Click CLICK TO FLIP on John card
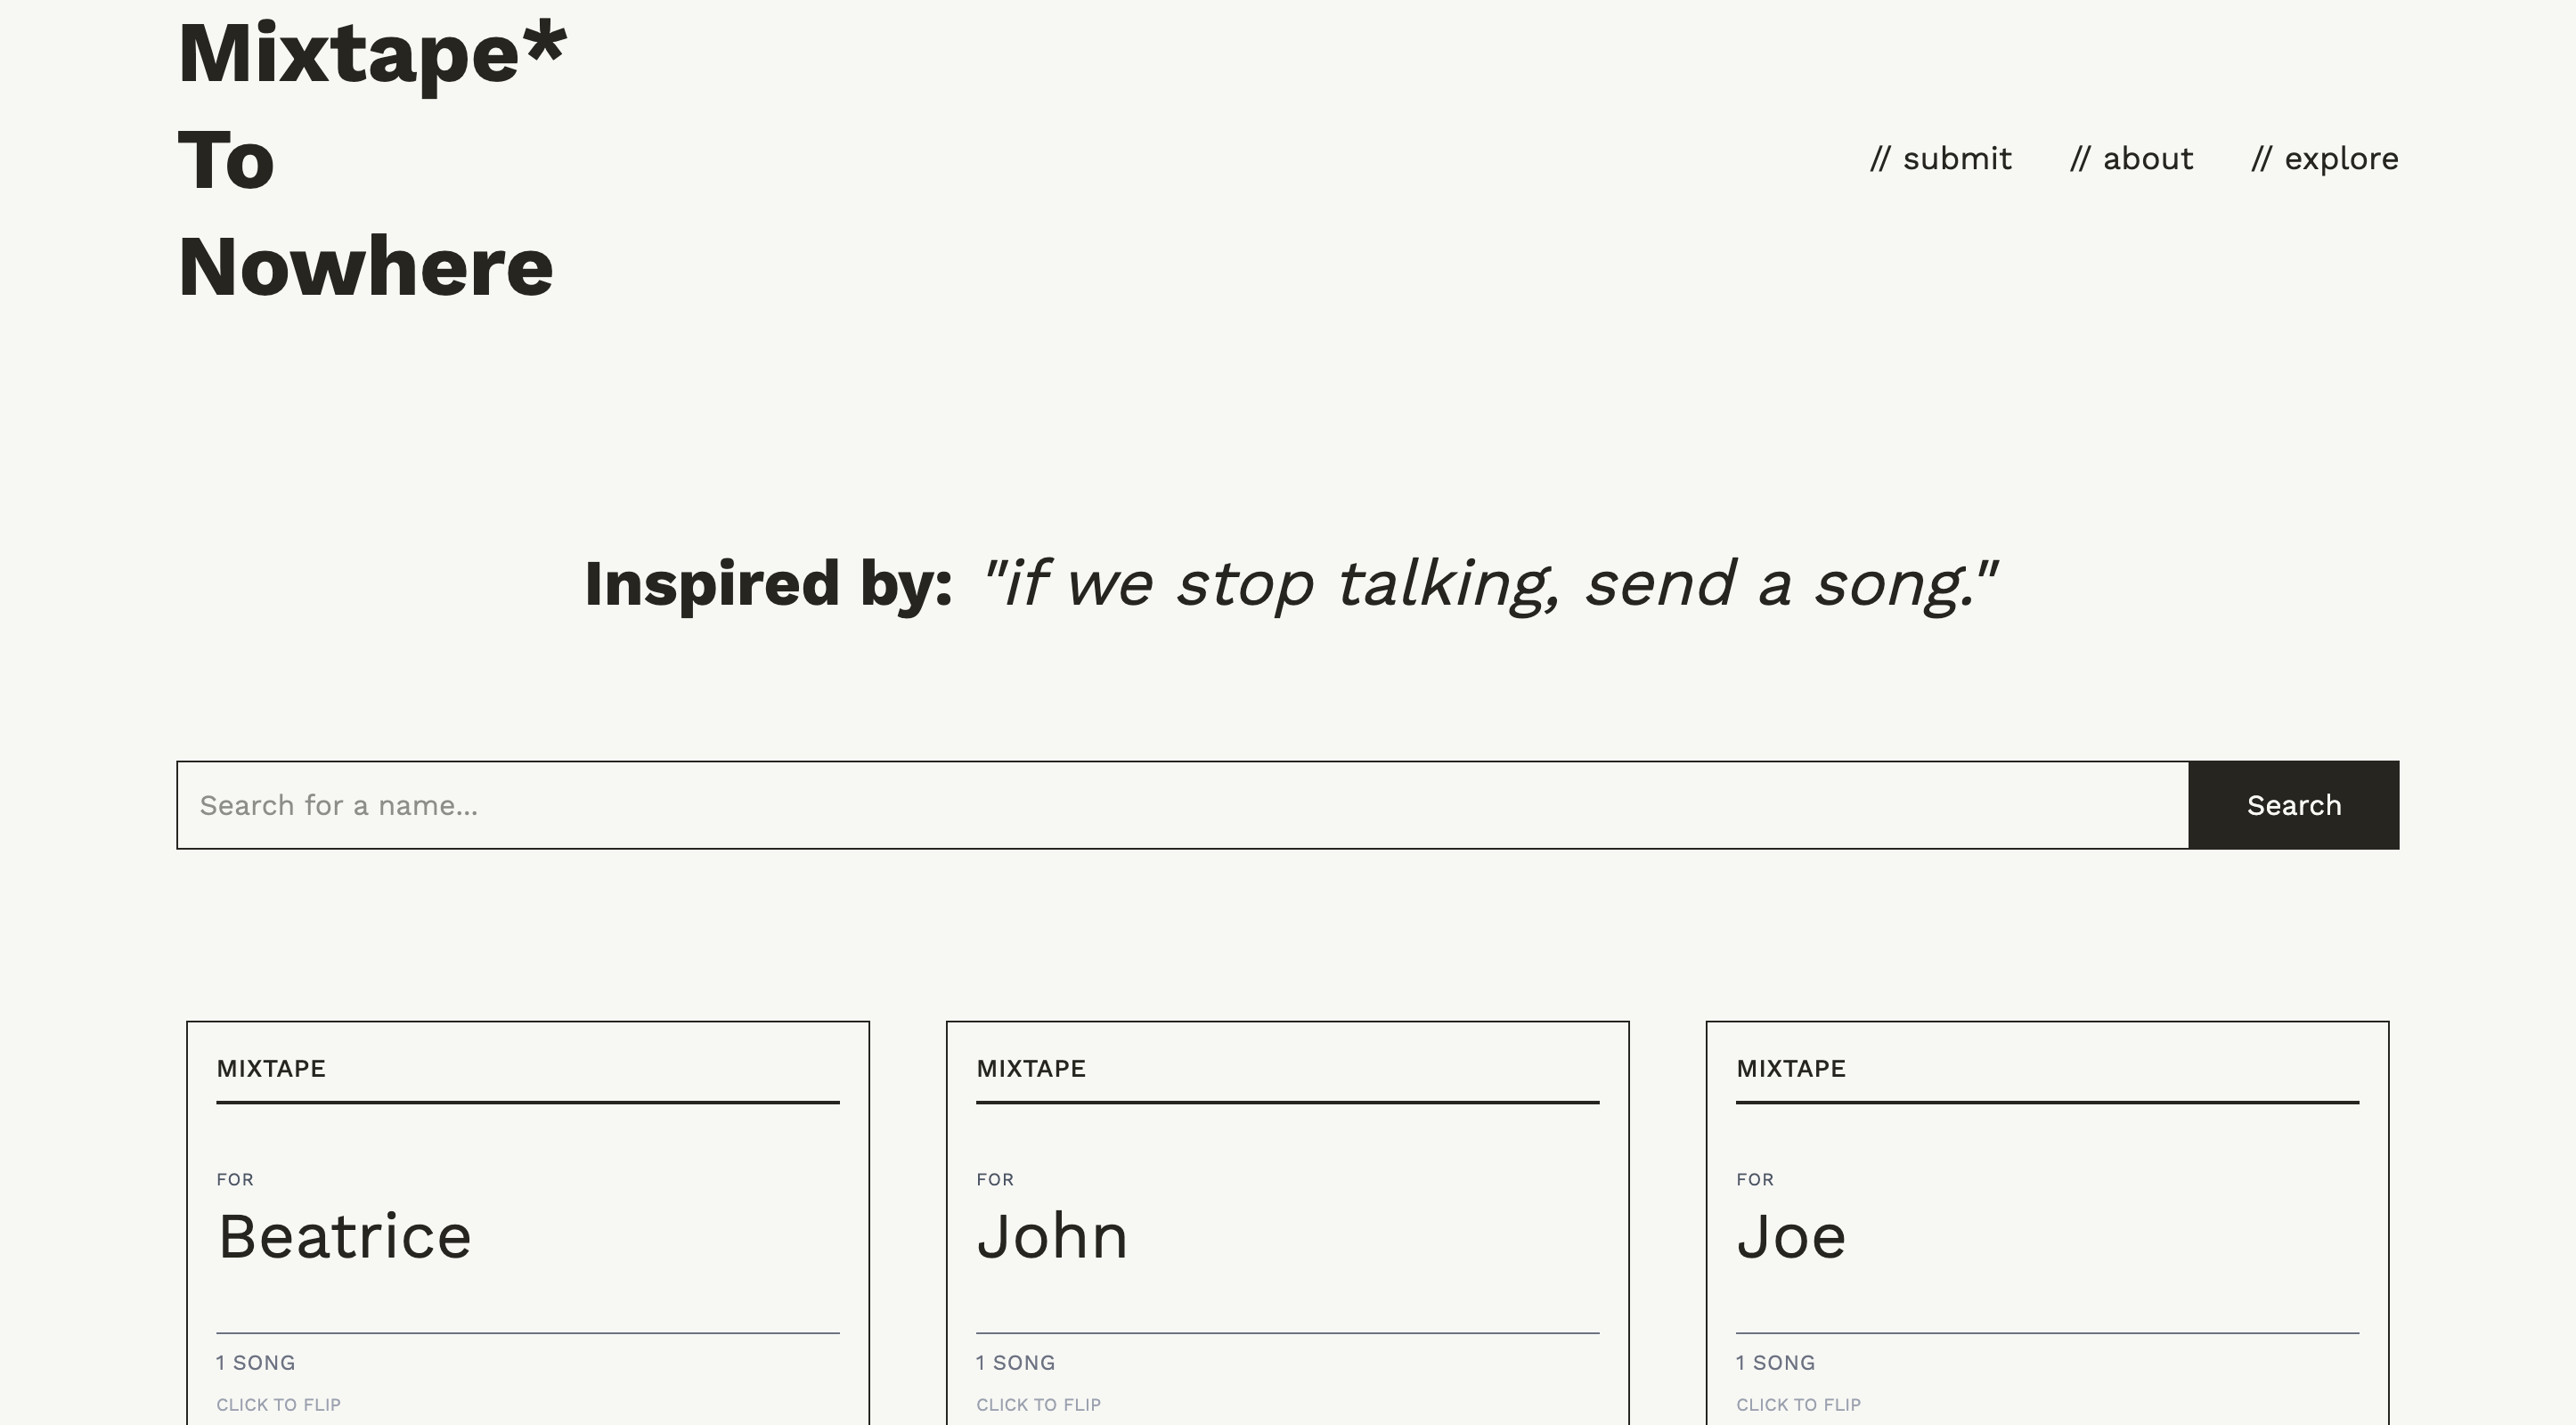Viewport: 2576px width, 1425px height. point(1039,1404)
